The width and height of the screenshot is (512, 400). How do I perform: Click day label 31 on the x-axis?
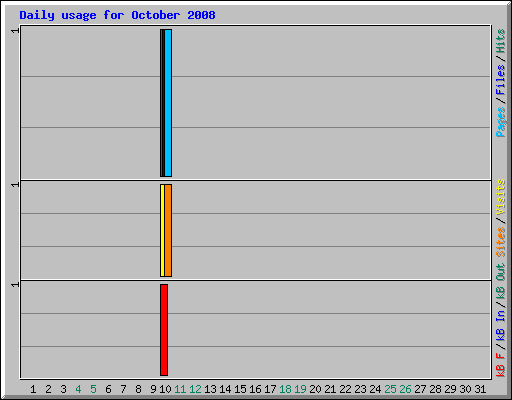pos(480,389)
